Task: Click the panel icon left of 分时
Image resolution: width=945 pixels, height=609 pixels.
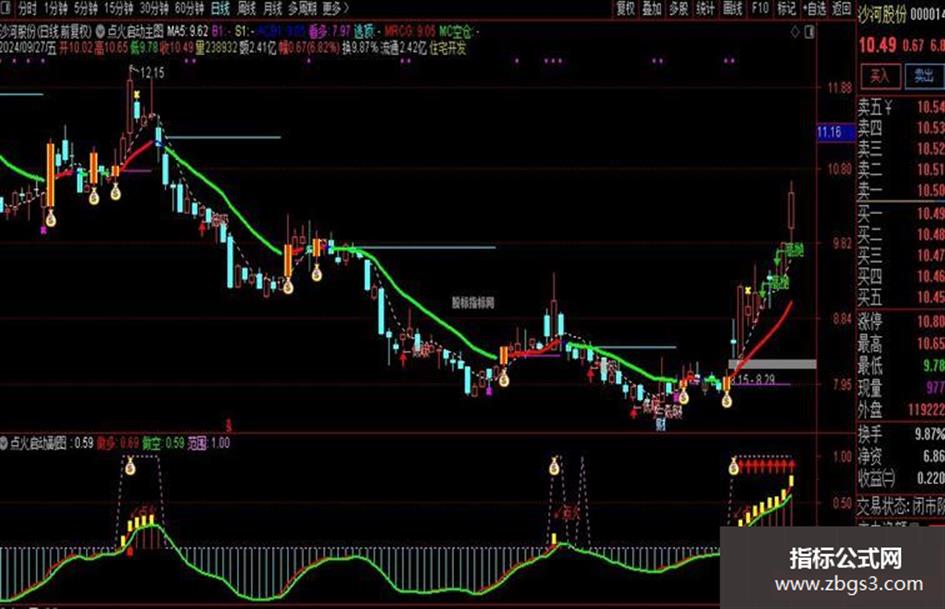Action: click(x=6, y=8)
